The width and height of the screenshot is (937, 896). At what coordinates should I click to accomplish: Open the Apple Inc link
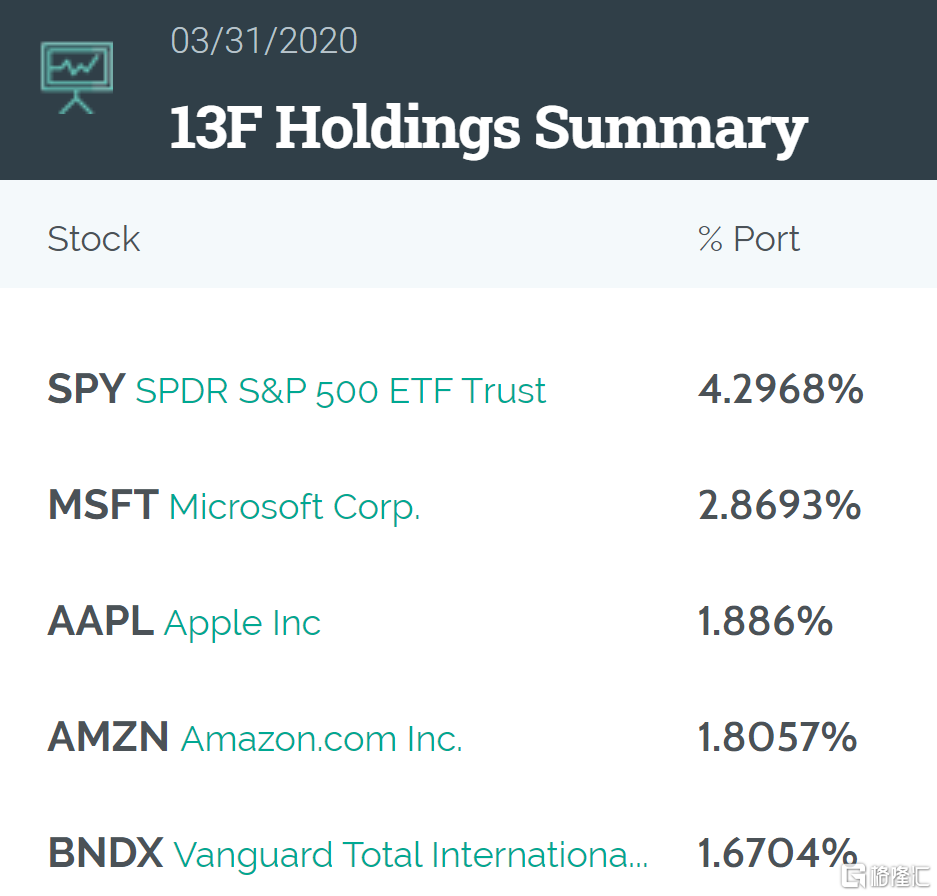(242, 623)
